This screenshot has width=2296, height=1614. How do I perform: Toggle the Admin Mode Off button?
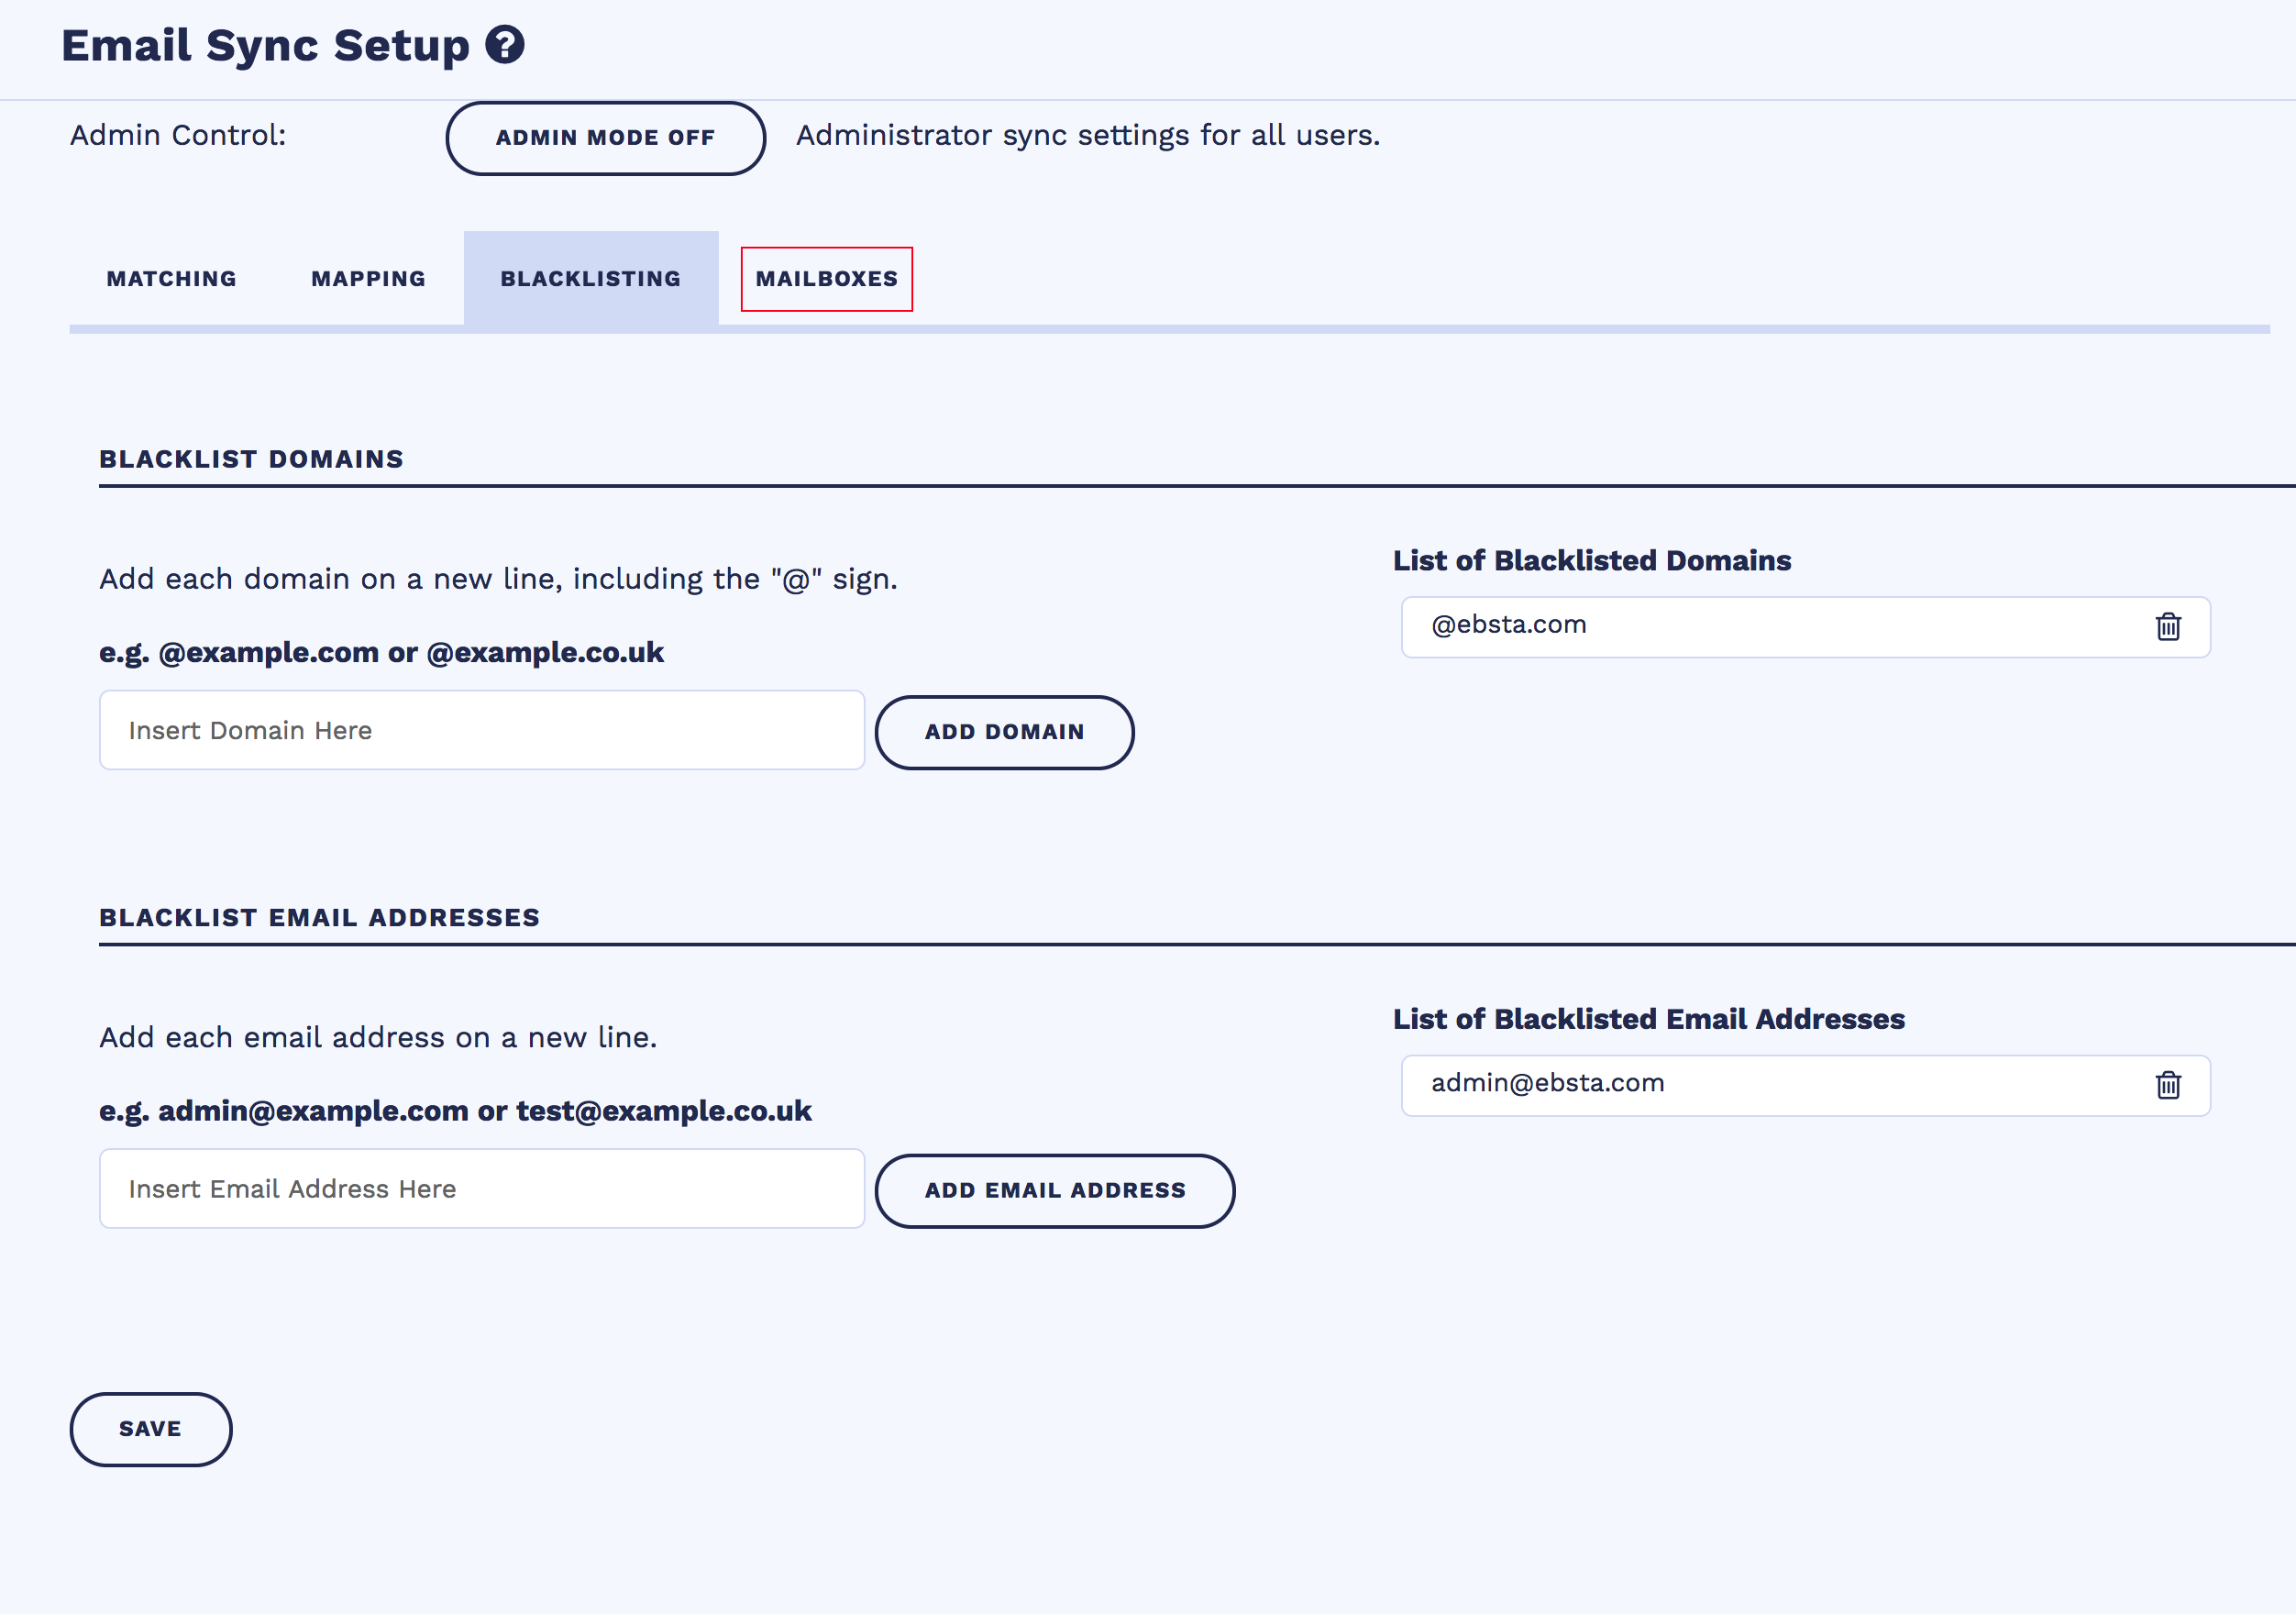click(605, 138)
